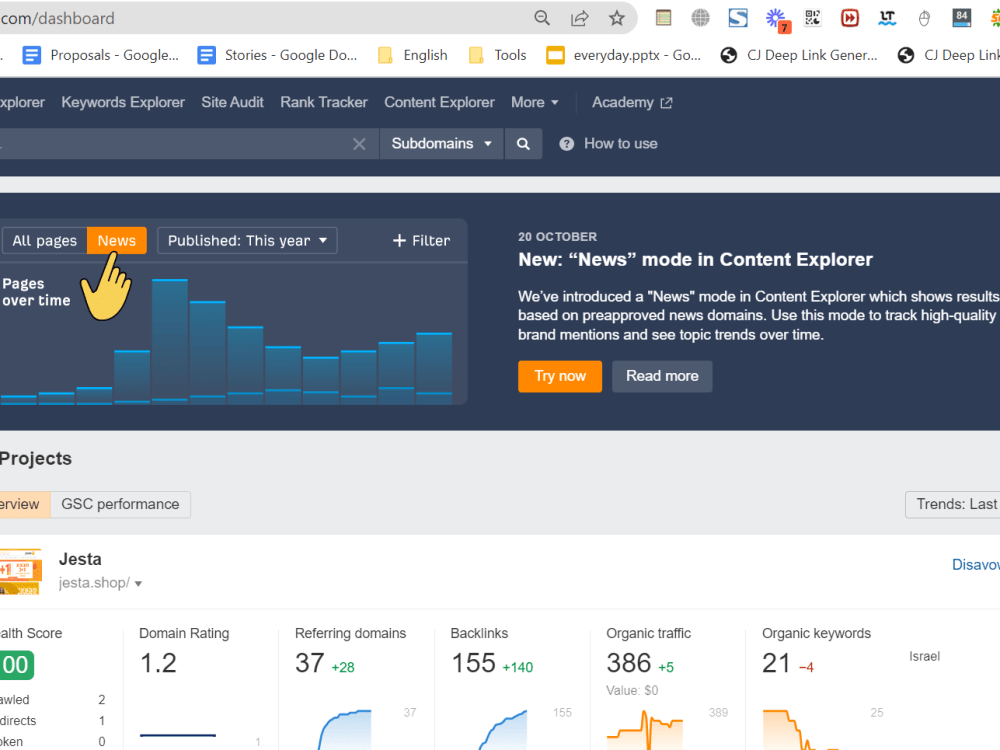
Task: Click the +140 backlinks change value
Action: pos(517,667)
